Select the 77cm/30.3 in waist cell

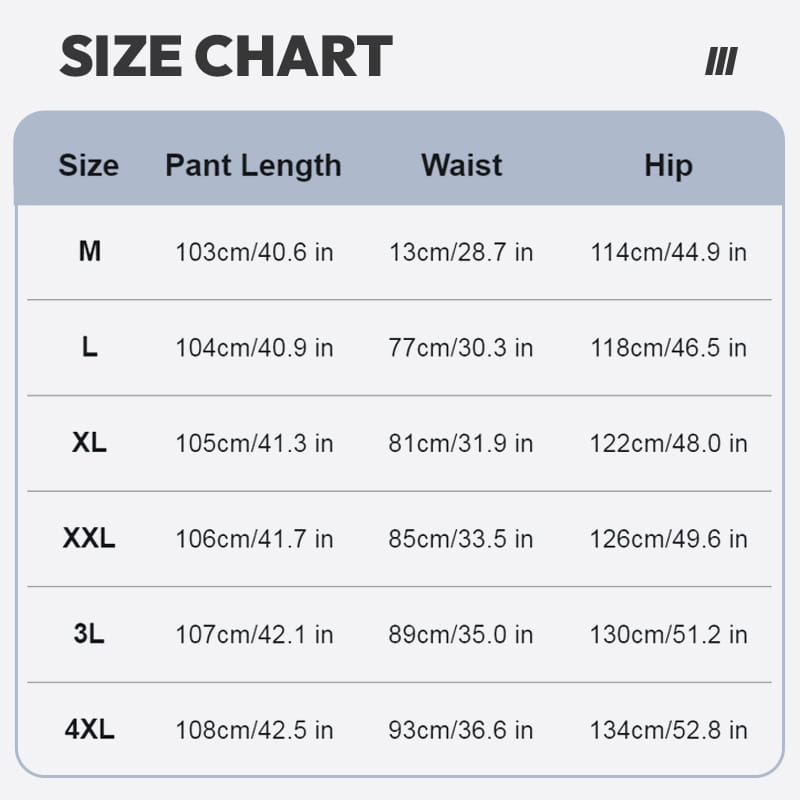tap(461, 348)
